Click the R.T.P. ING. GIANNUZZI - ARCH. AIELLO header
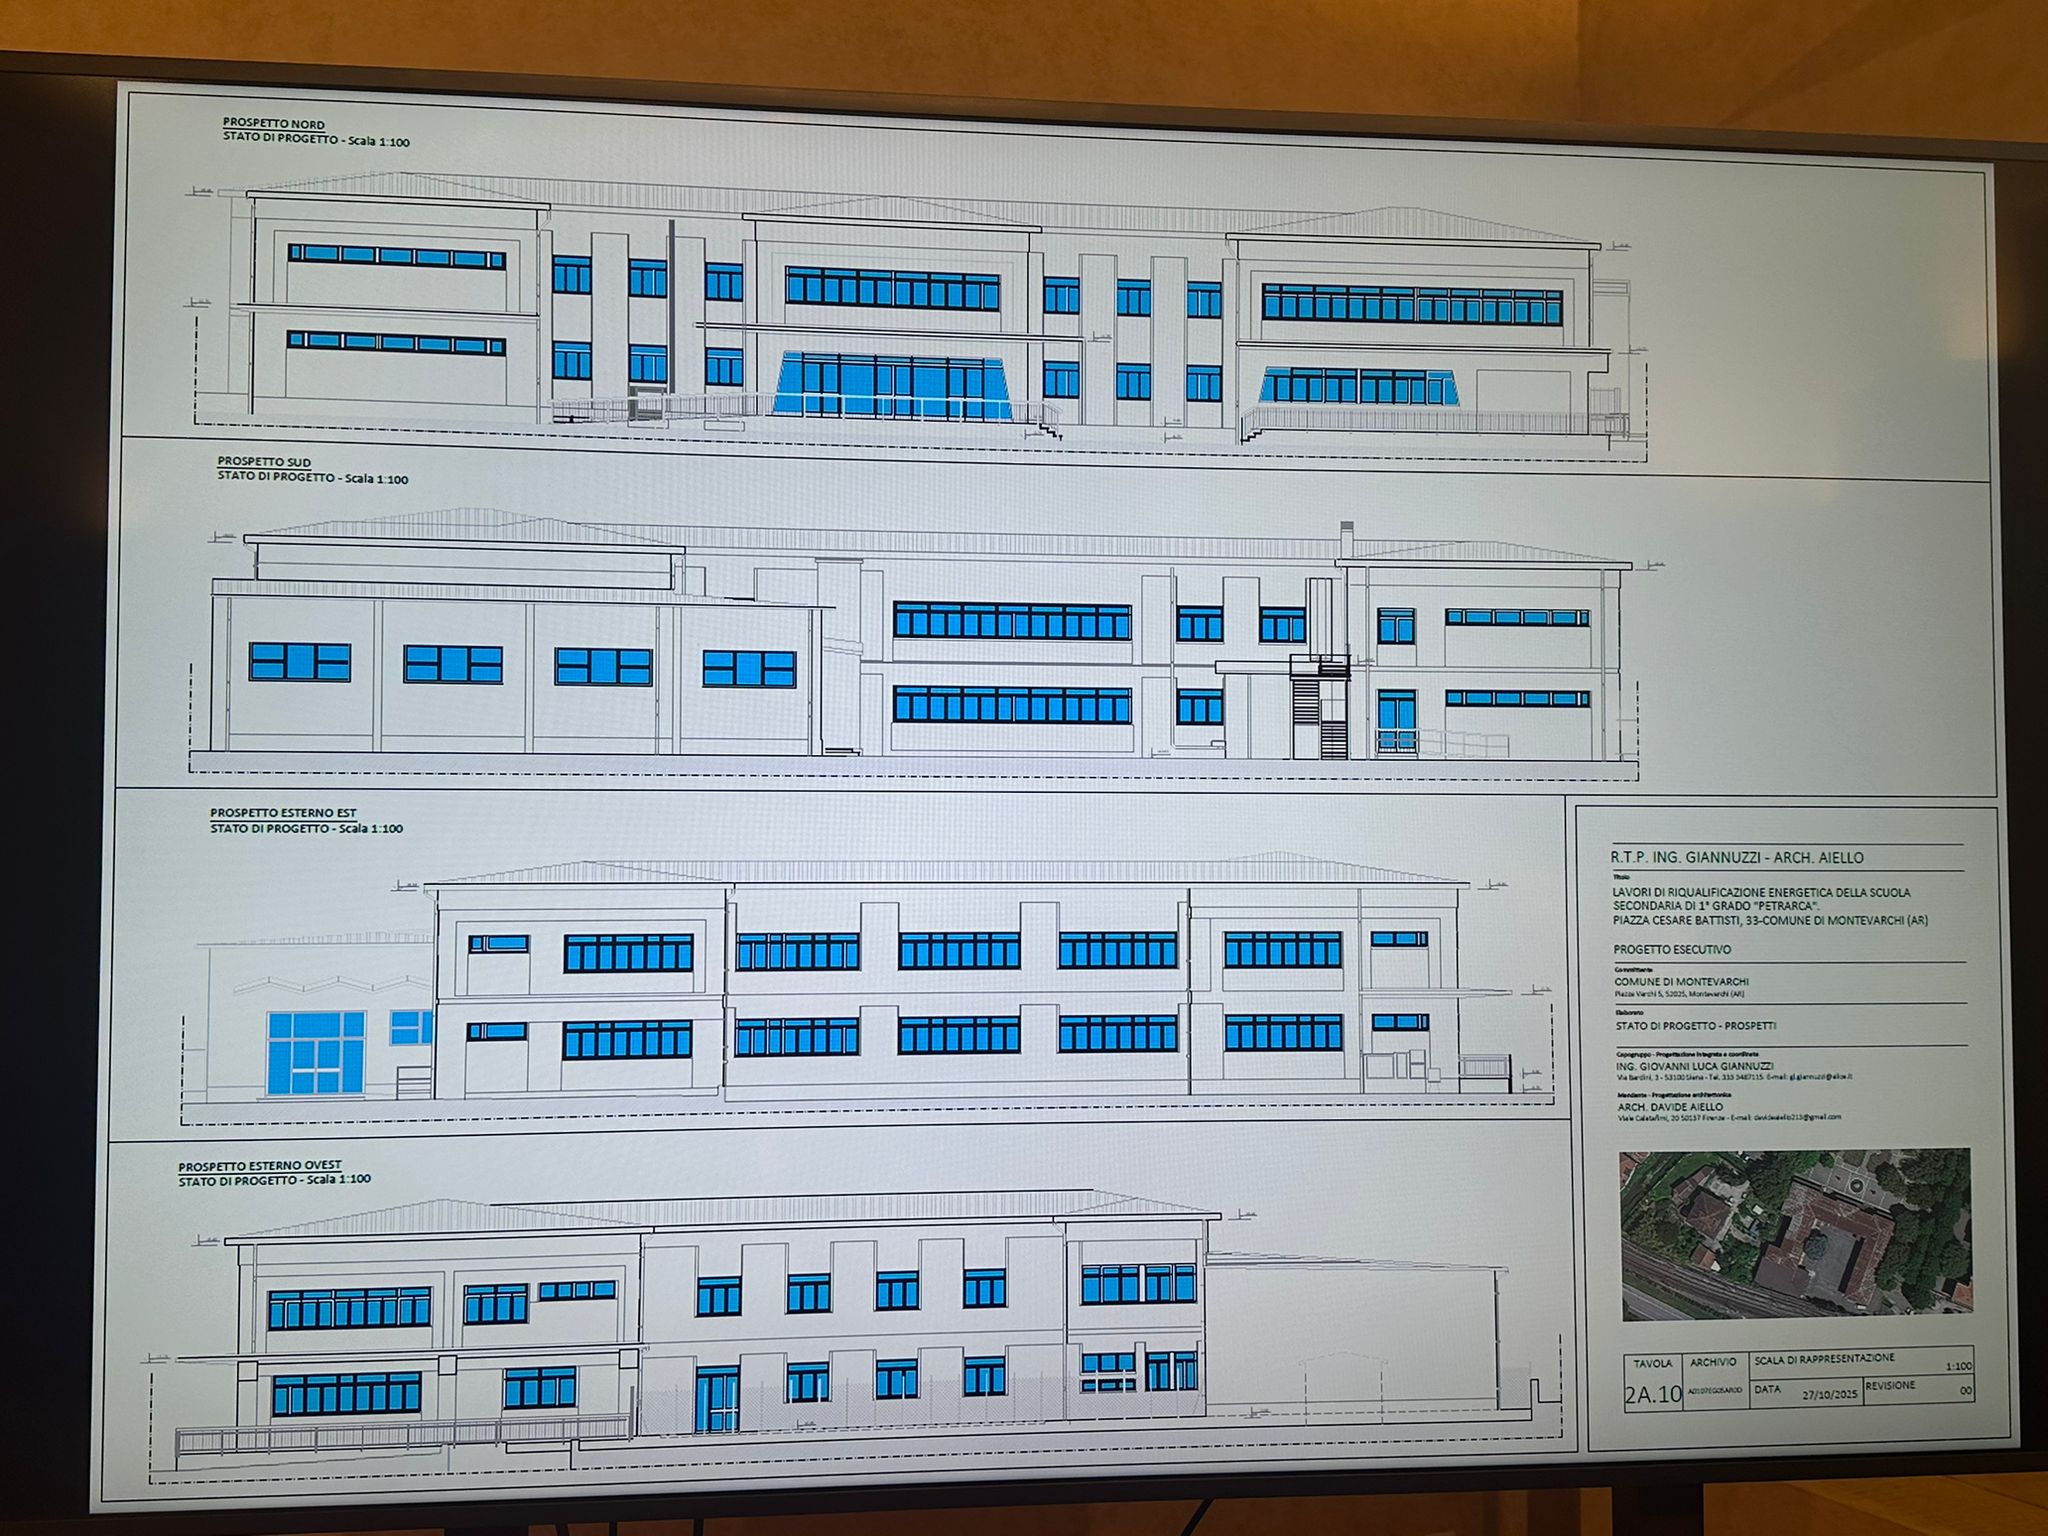Screen dimensions: 2048x1536 [x=1737, y=857]
